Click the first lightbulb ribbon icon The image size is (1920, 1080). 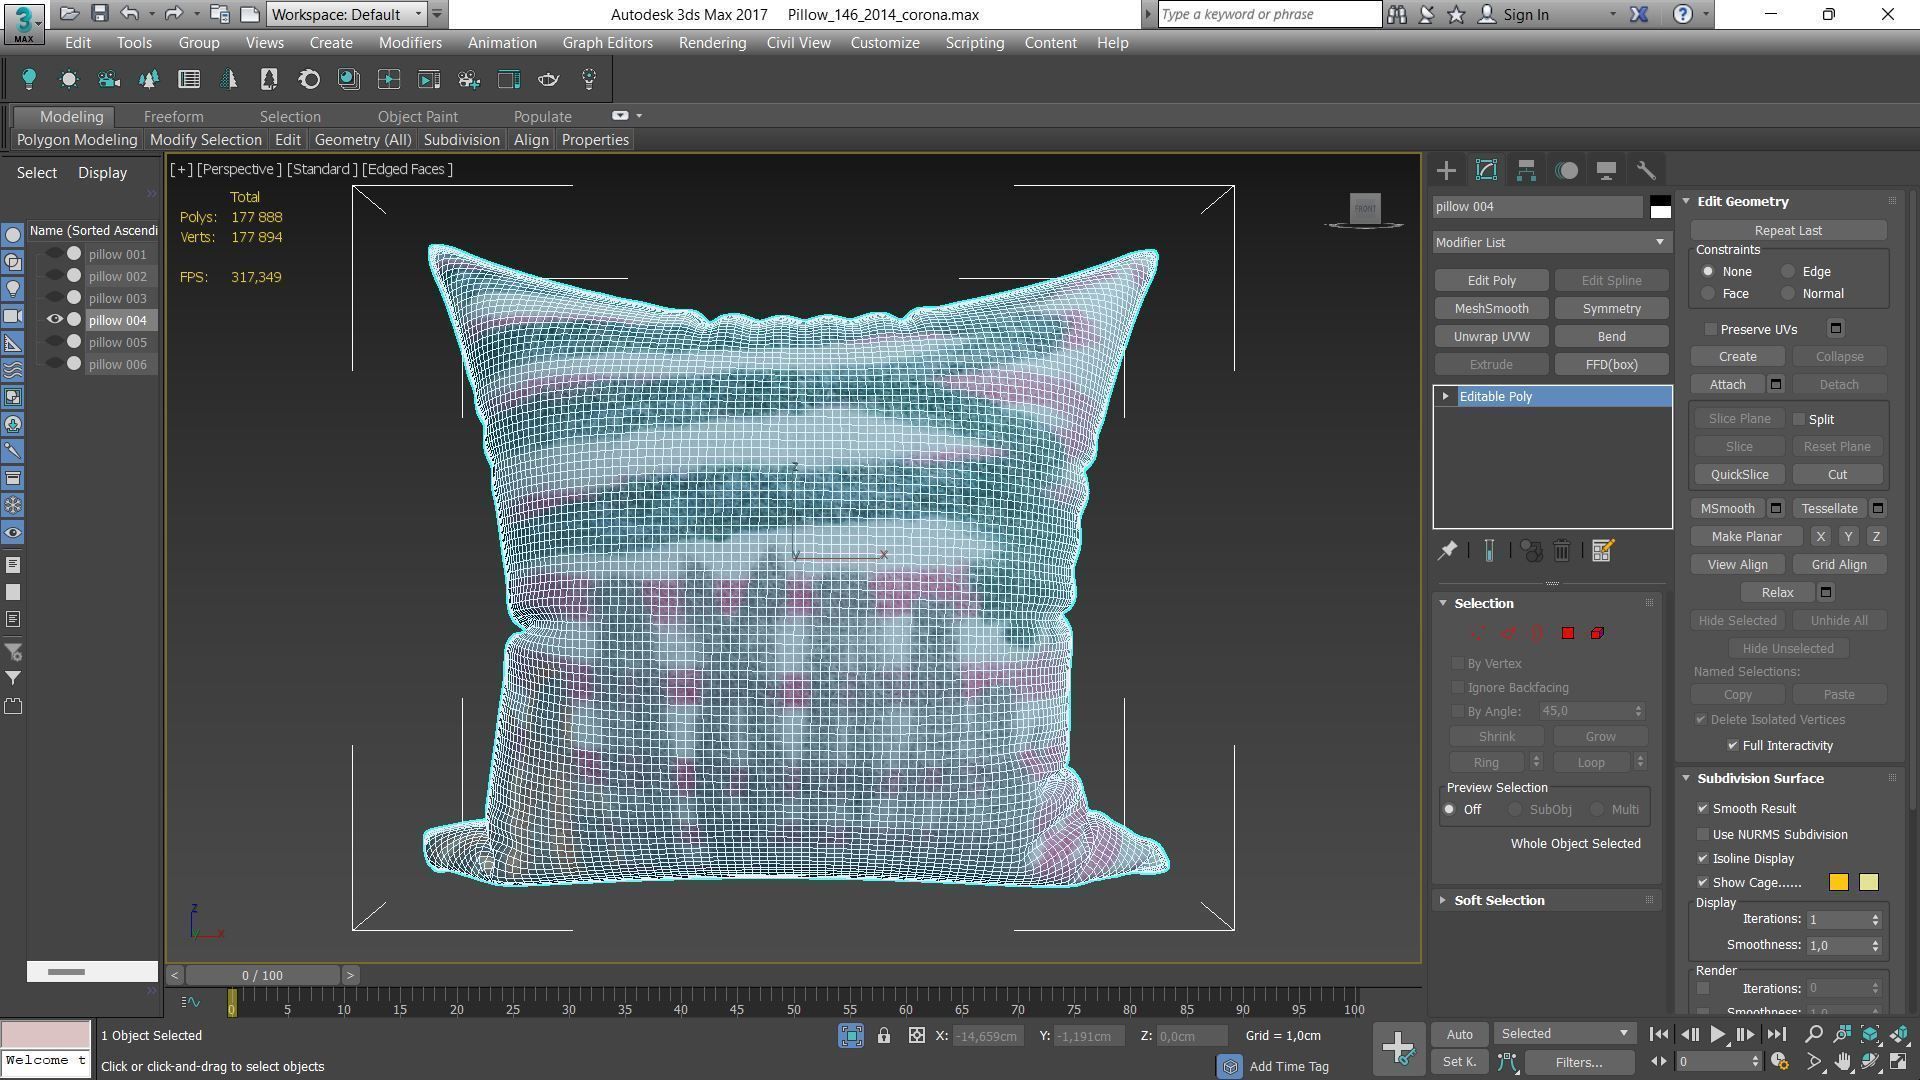(x=29, y=79)
